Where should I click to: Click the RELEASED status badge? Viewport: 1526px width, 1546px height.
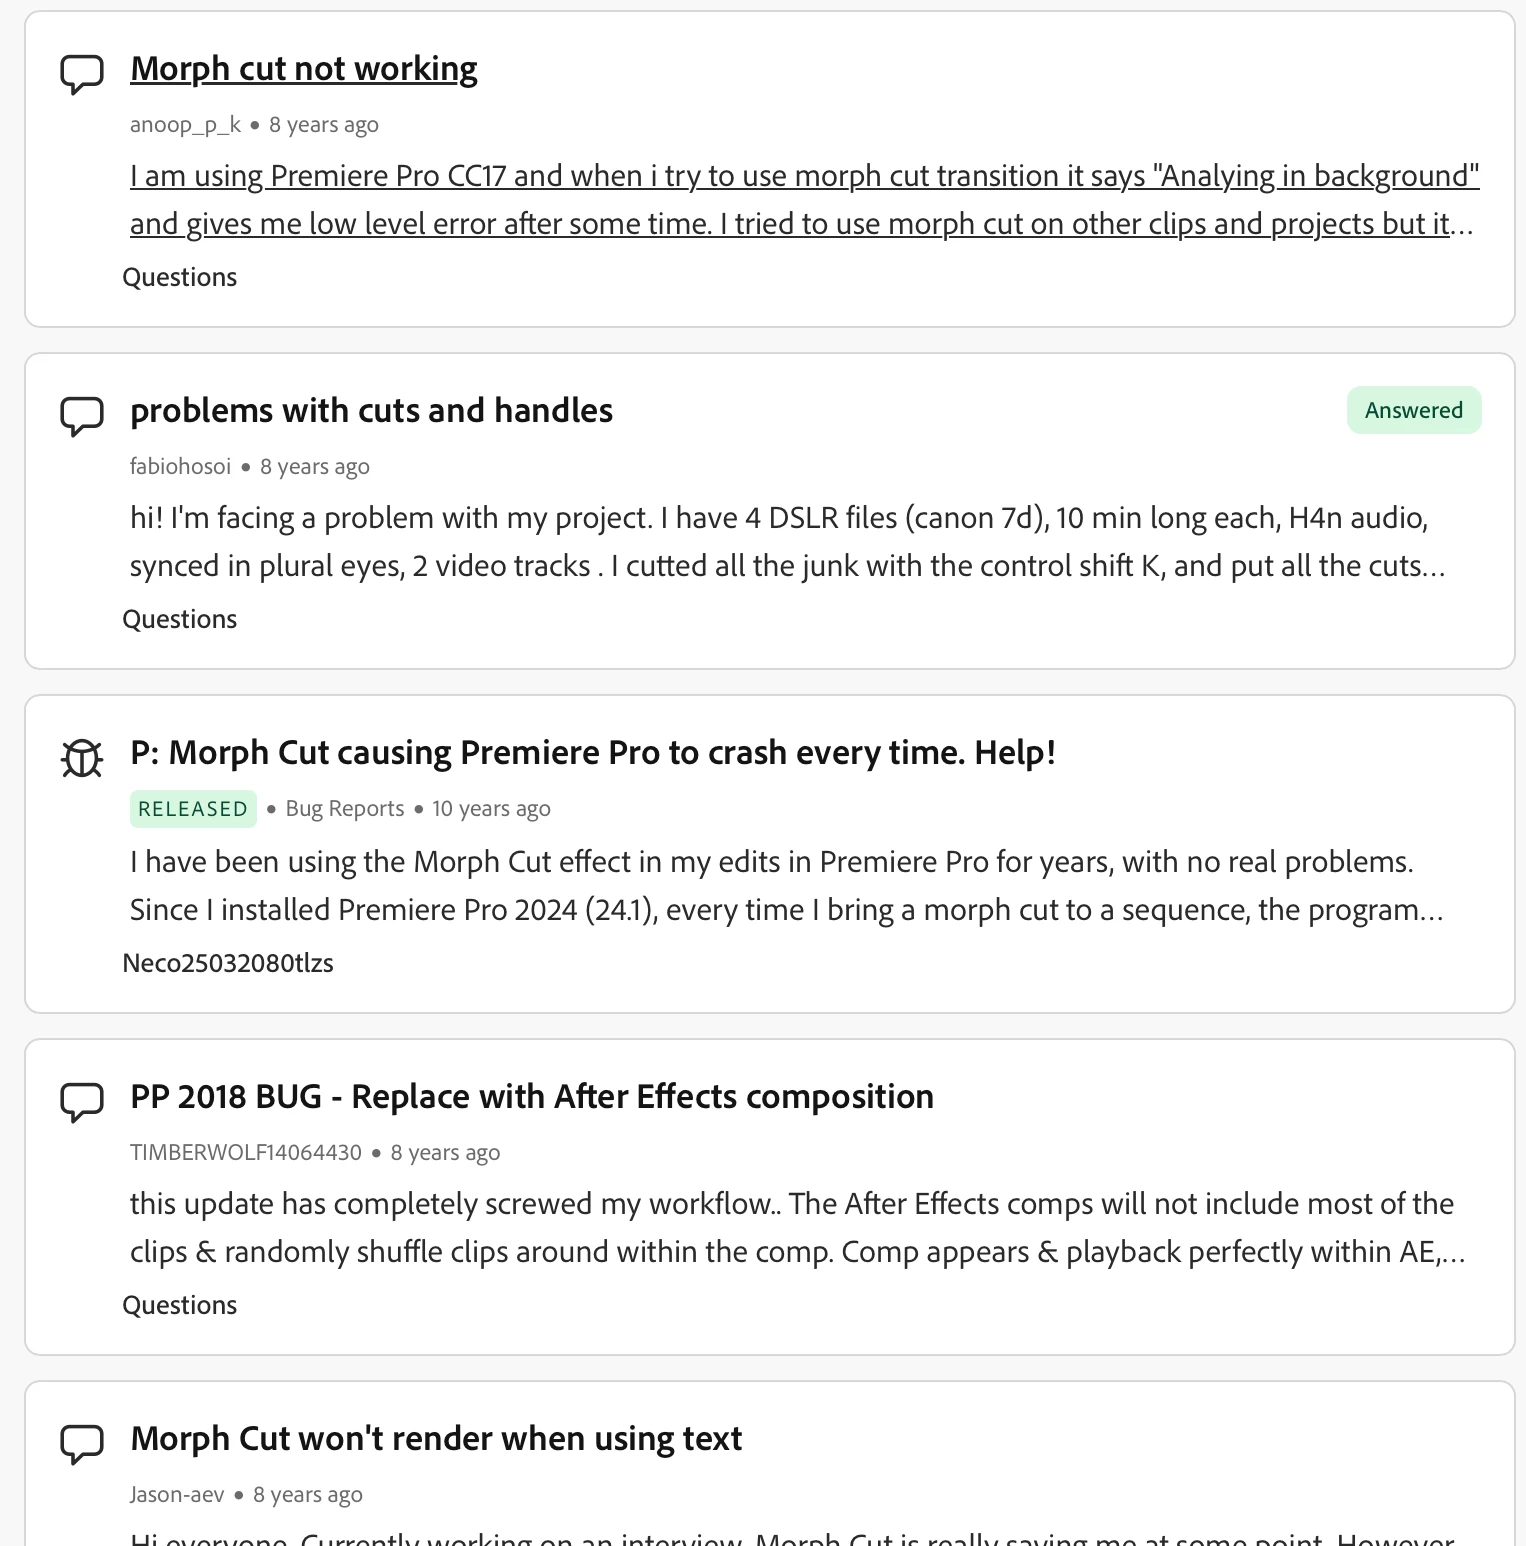[x=193, y=809]
